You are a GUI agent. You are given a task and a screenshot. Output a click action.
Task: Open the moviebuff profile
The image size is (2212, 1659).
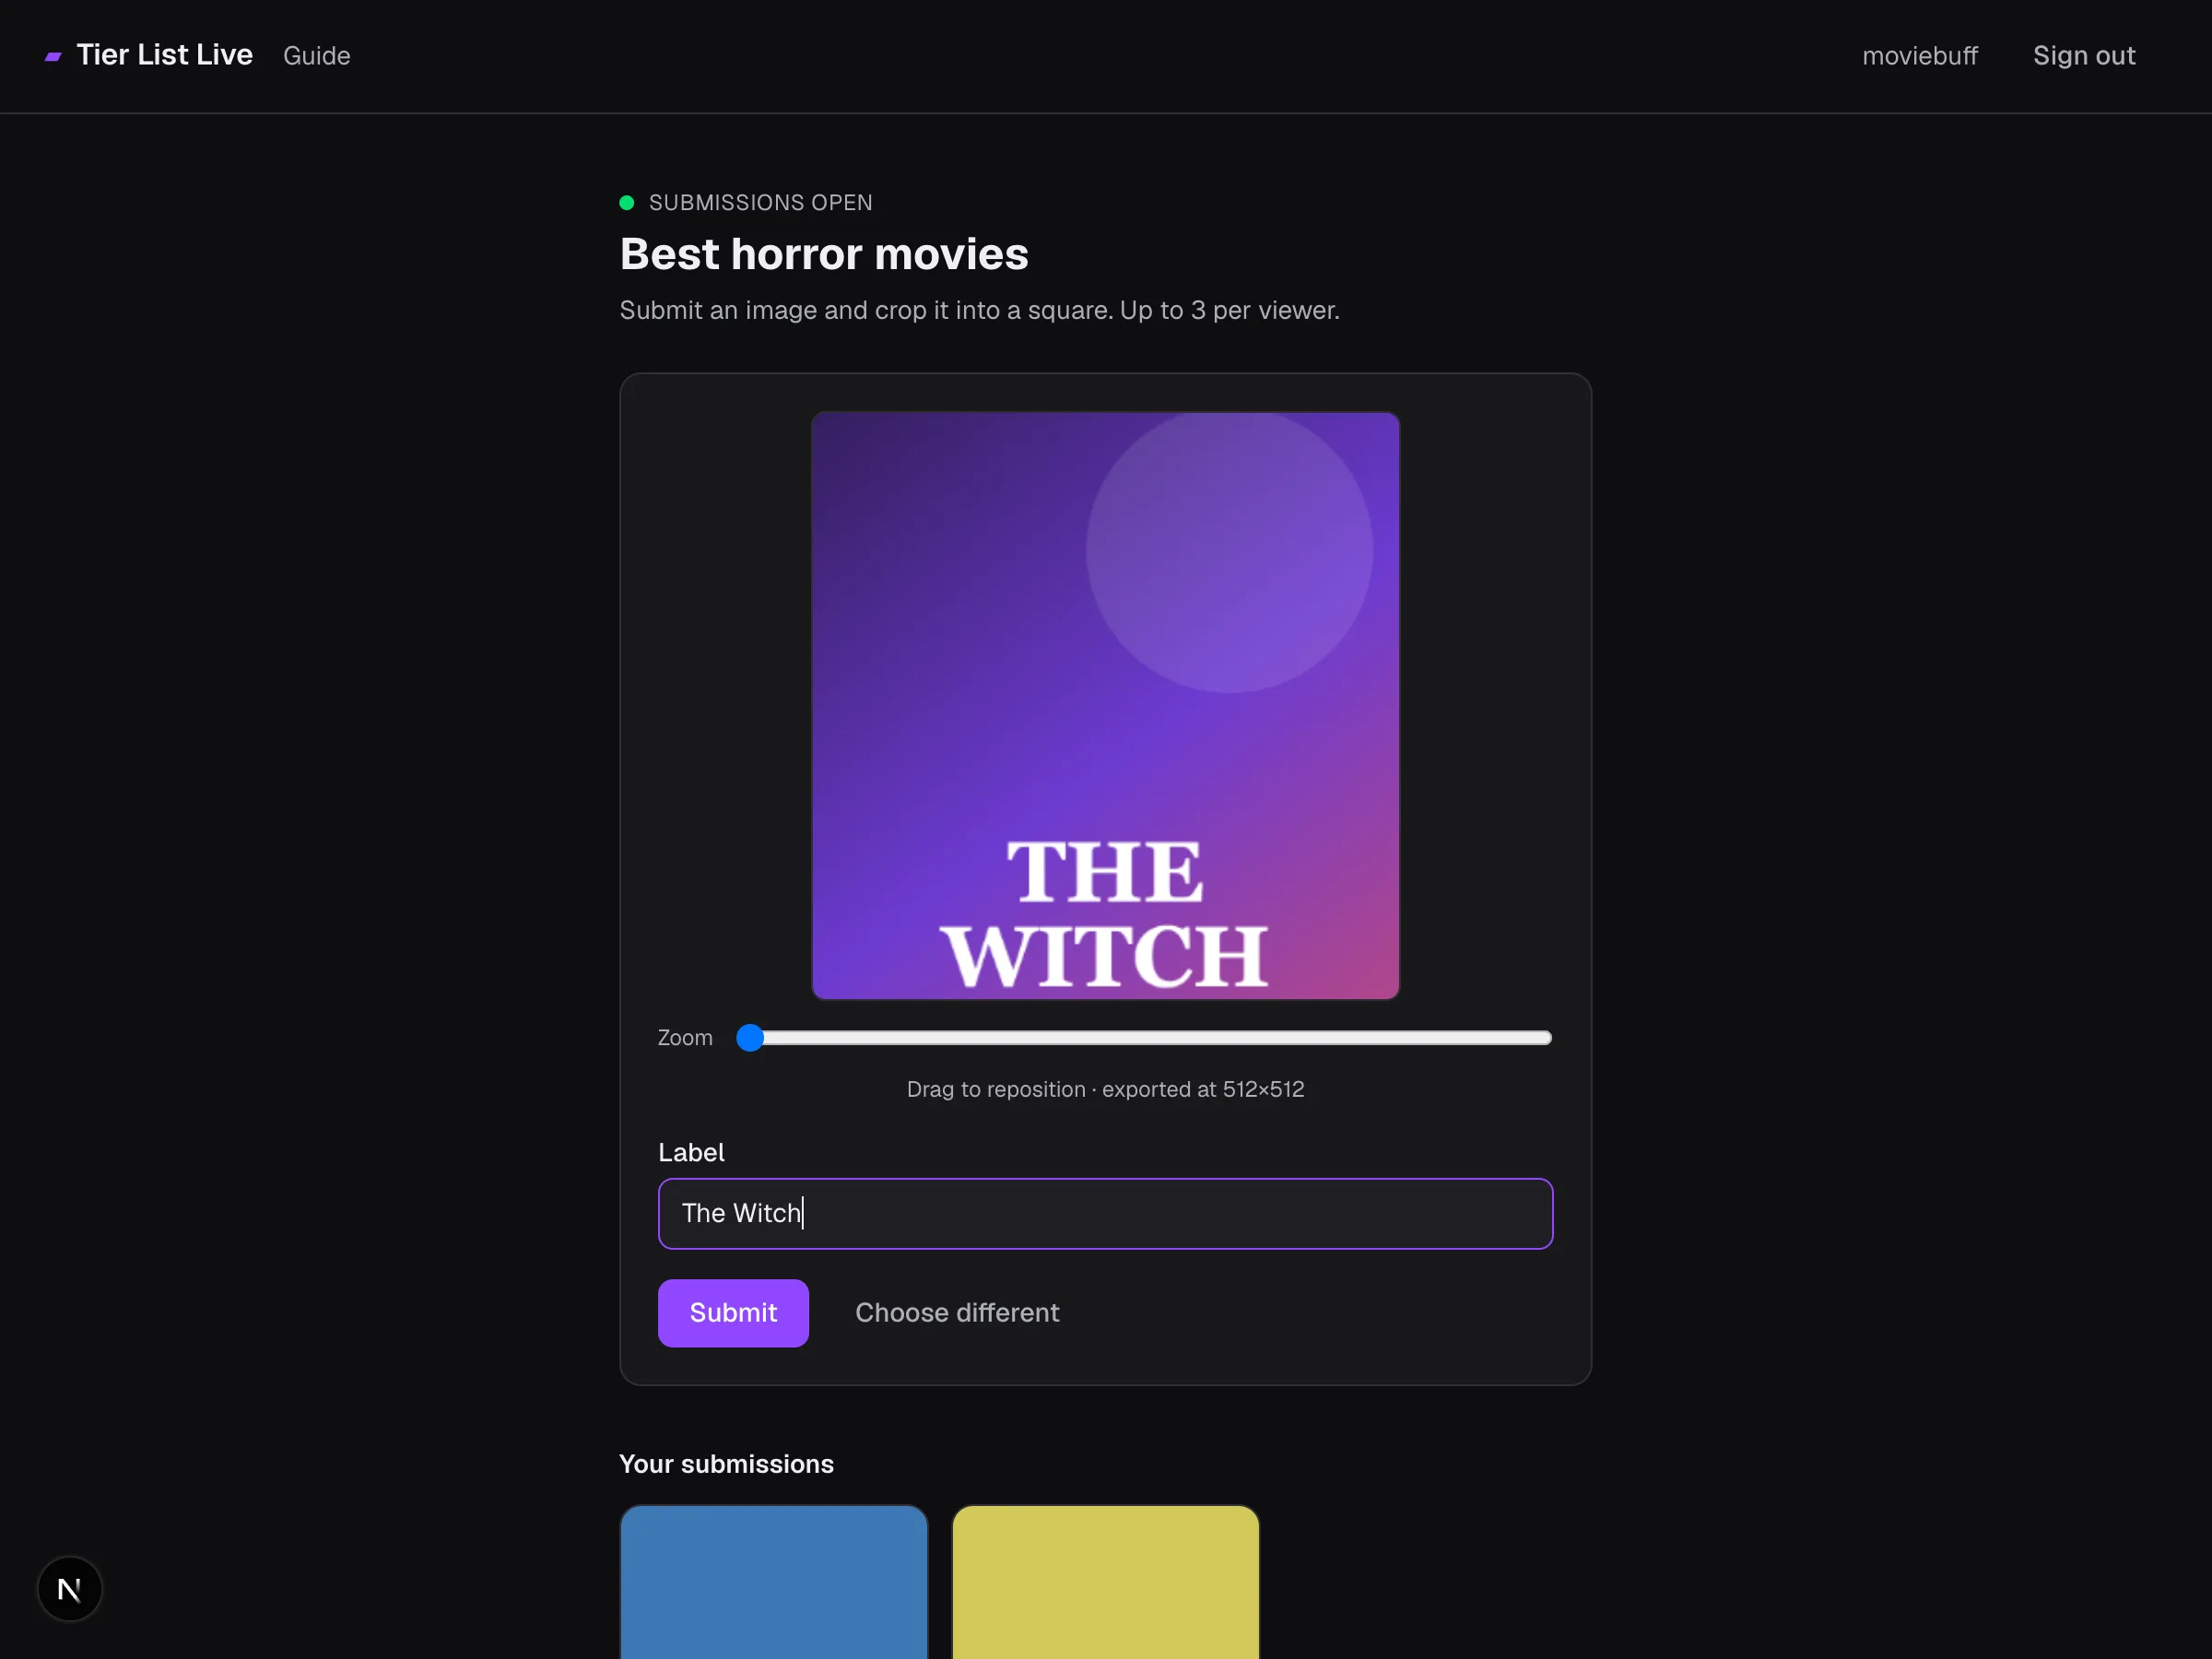[x=1919, y=56]
